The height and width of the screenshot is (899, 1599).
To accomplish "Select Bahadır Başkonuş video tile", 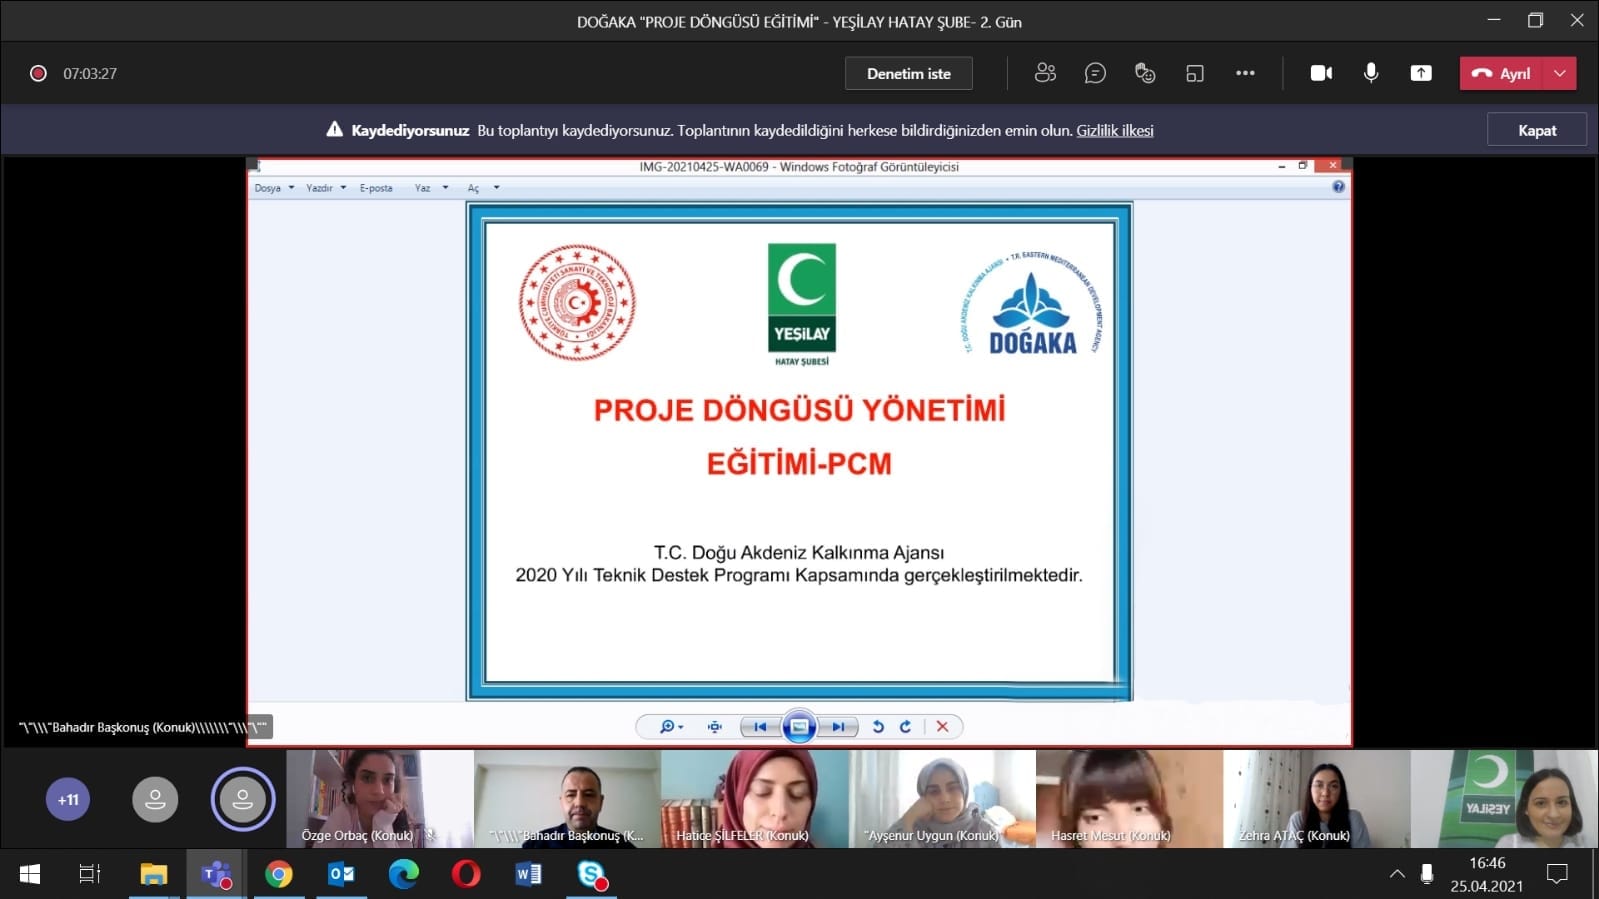I will click(567, 798).
